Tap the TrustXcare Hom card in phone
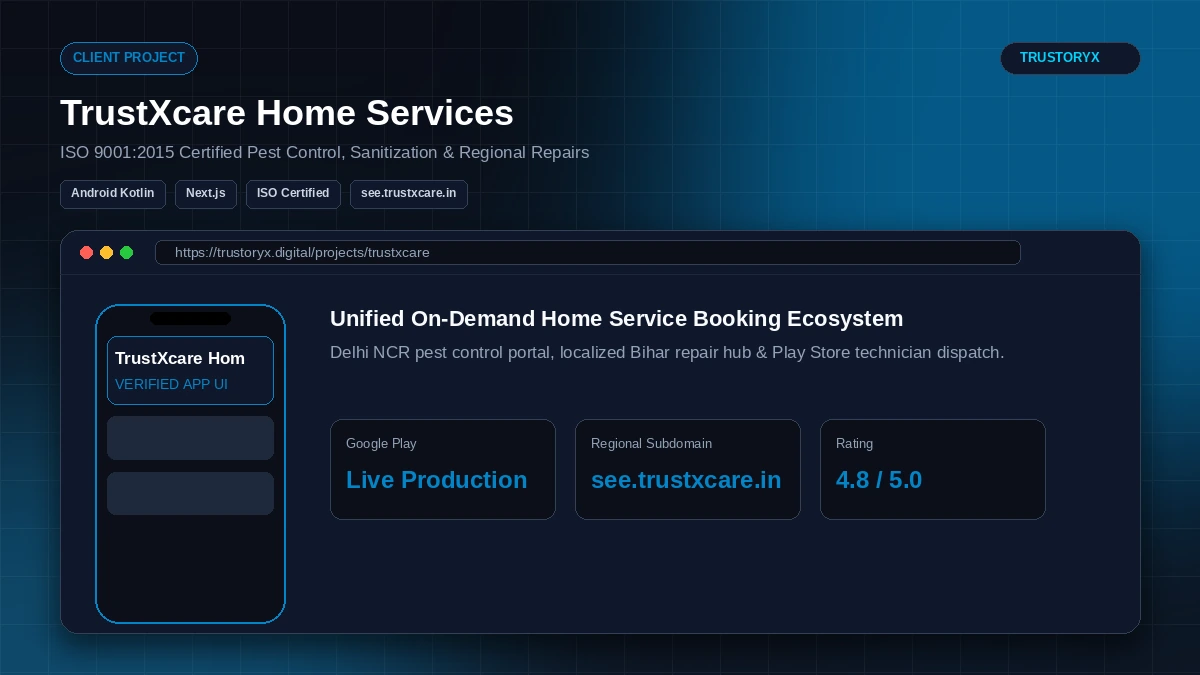1200x675 pixels. [x=190, y=370]
